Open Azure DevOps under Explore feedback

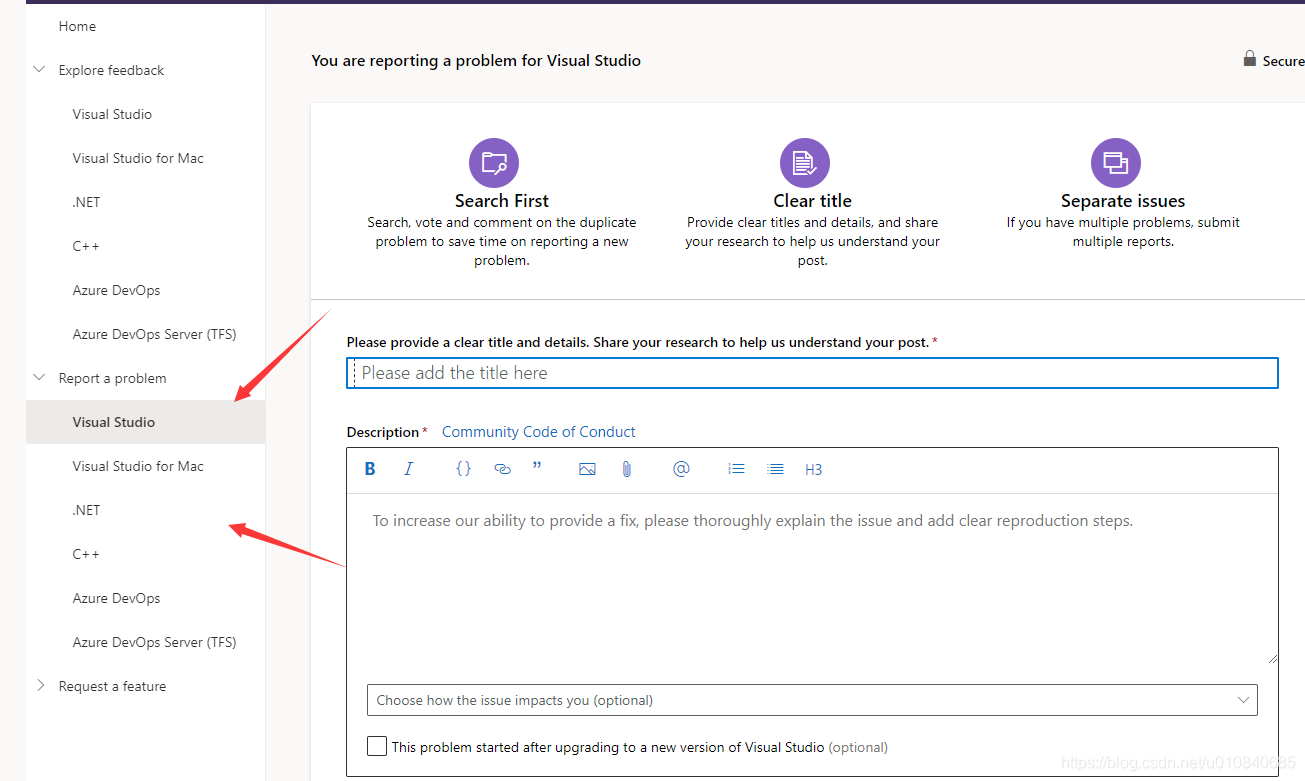click(x=116, y=290)
